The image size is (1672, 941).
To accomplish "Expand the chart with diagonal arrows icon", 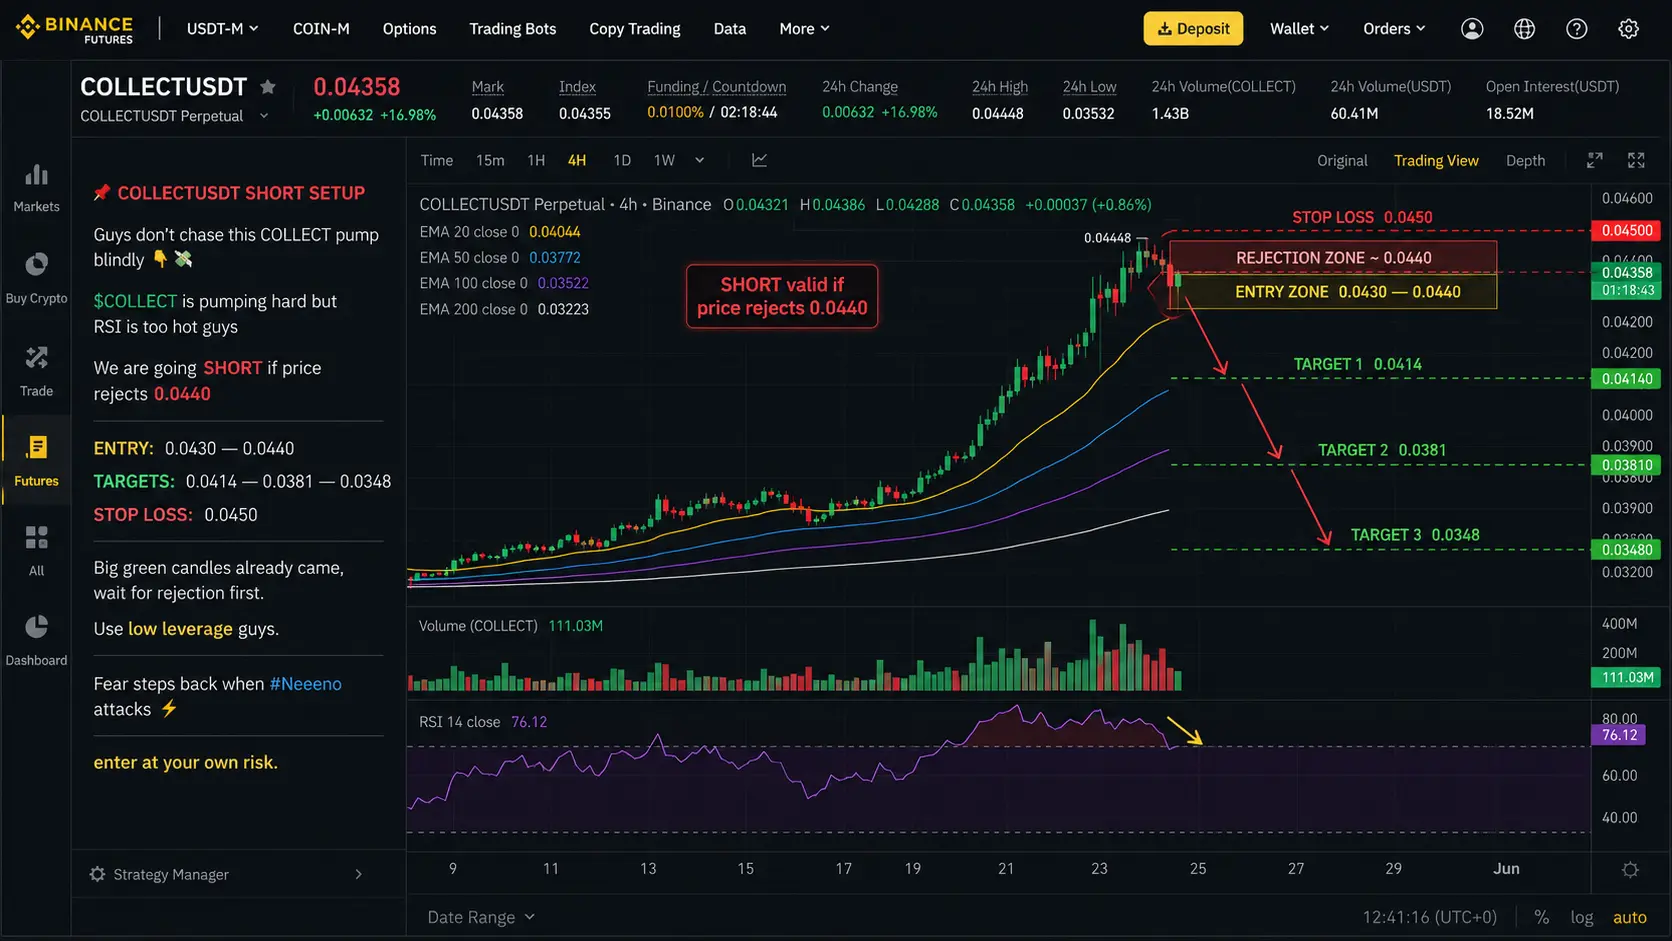I will tap(1595, 160).
